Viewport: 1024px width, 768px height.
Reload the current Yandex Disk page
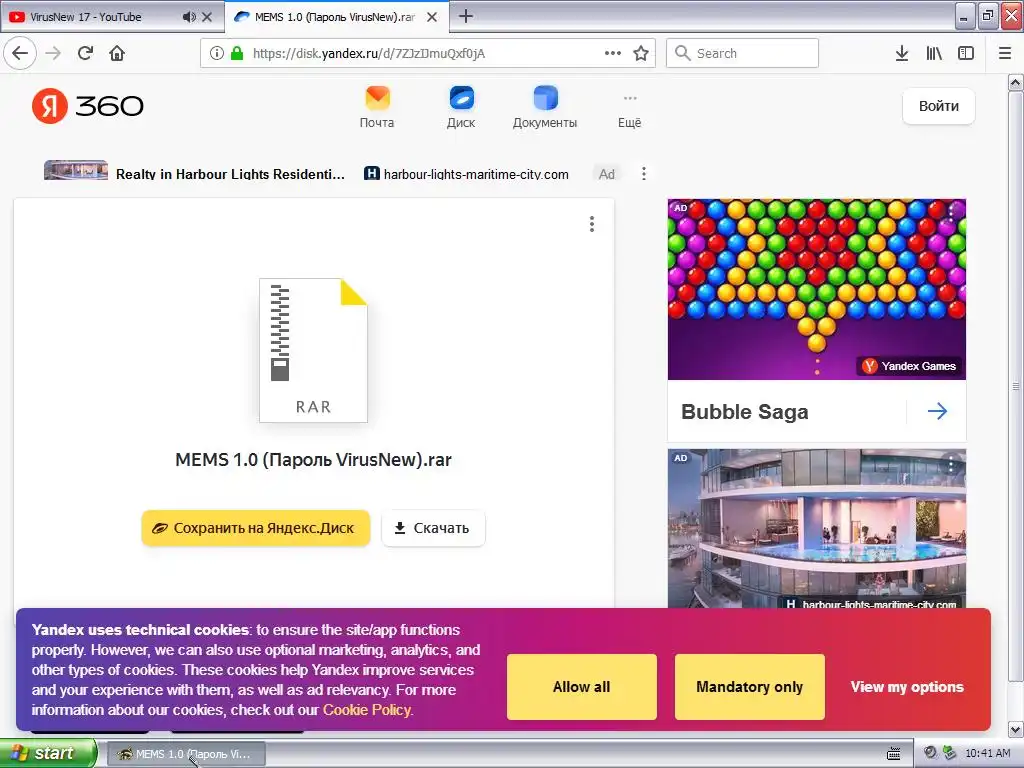click(85, 54)
